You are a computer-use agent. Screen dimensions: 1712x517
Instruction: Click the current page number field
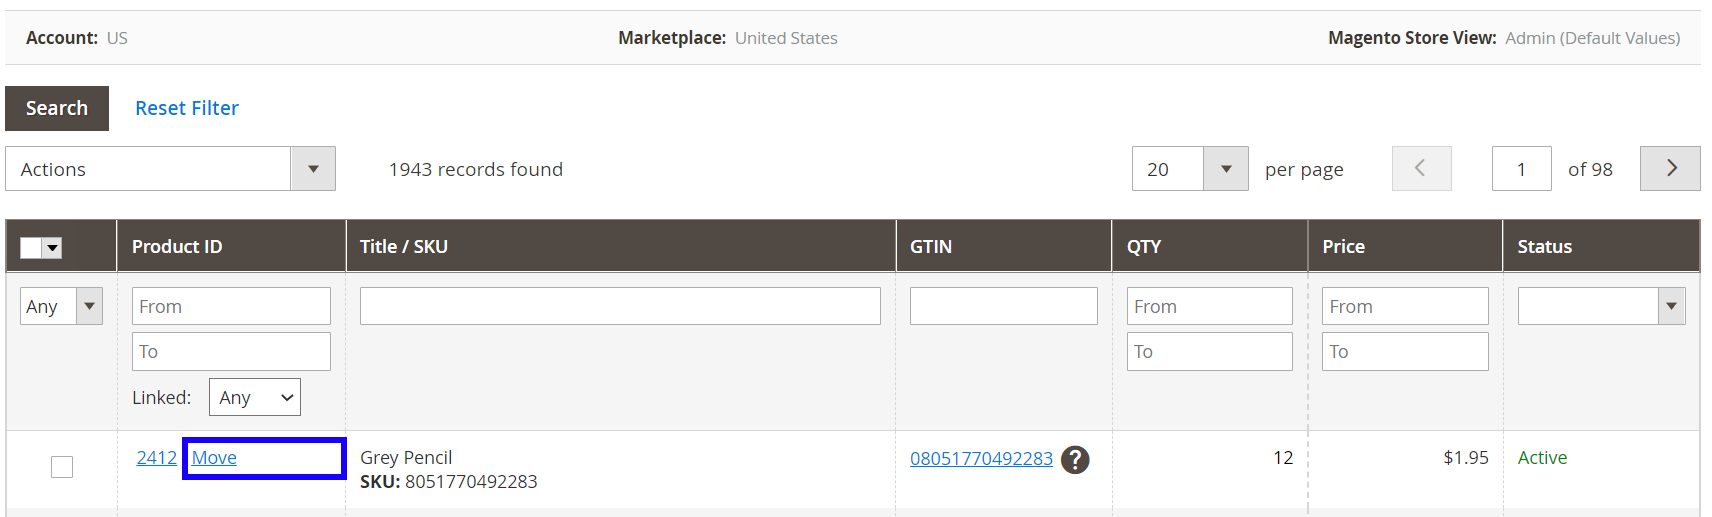pyautogui.click(x=1521, y=169)
